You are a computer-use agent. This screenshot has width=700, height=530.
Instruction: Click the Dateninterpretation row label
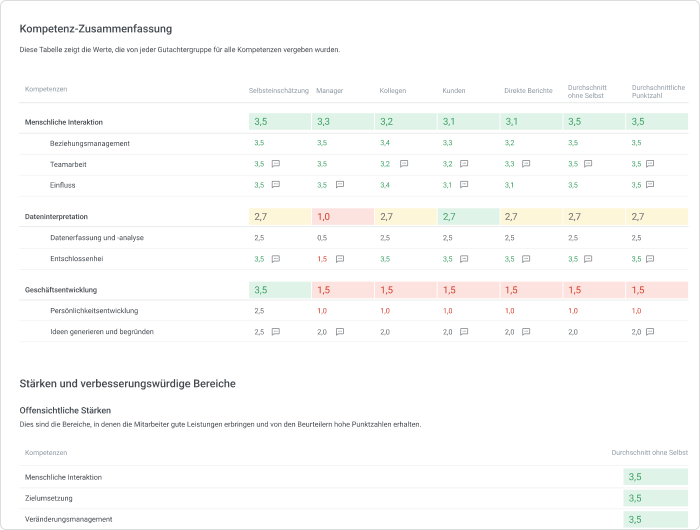(56, 217)
